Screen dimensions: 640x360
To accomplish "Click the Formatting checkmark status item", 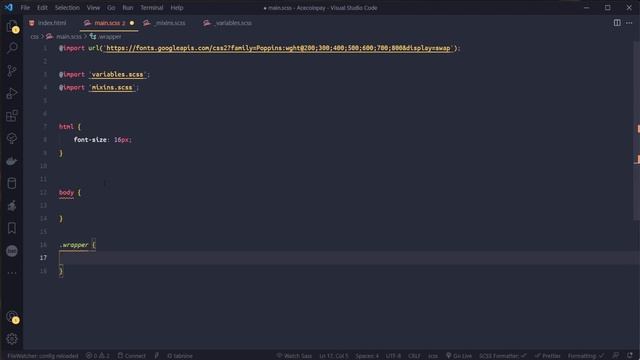I will point(586,356).
